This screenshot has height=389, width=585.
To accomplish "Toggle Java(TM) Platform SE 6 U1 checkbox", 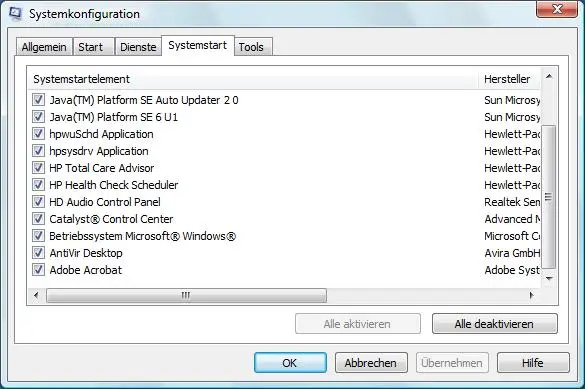I will point(38,117).
